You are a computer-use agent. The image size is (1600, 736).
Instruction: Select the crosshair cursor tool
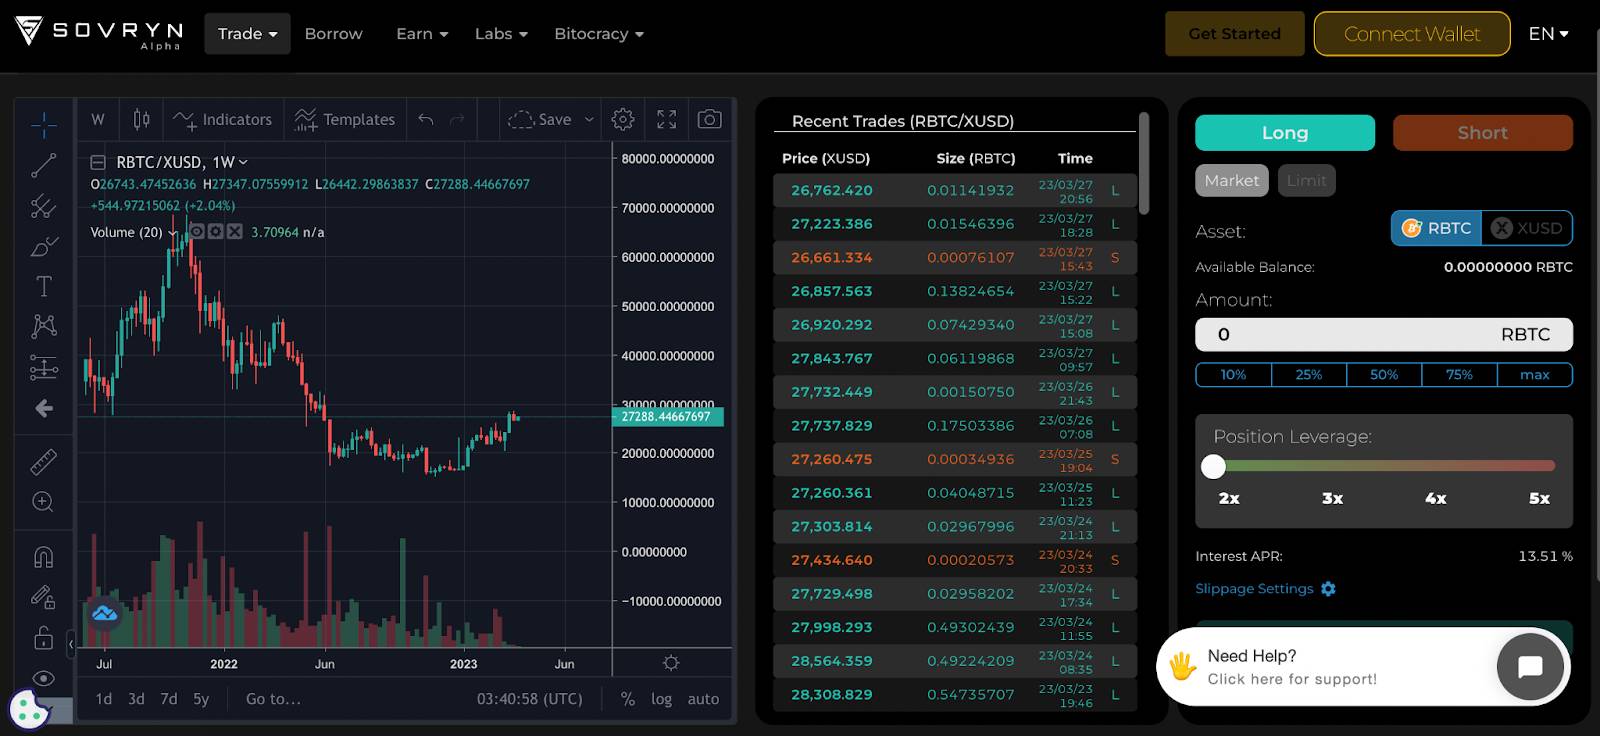point(43,124)
